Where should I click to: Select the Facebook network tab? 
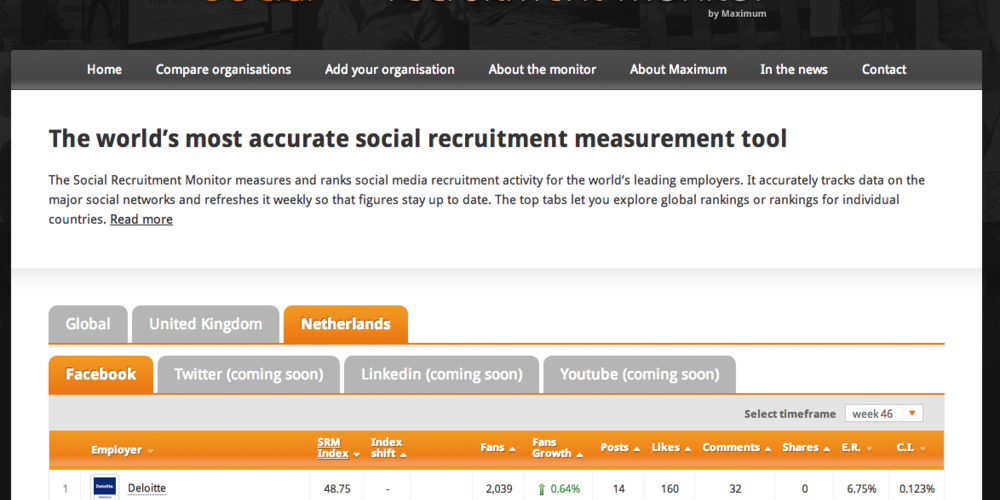pos(101,374)
